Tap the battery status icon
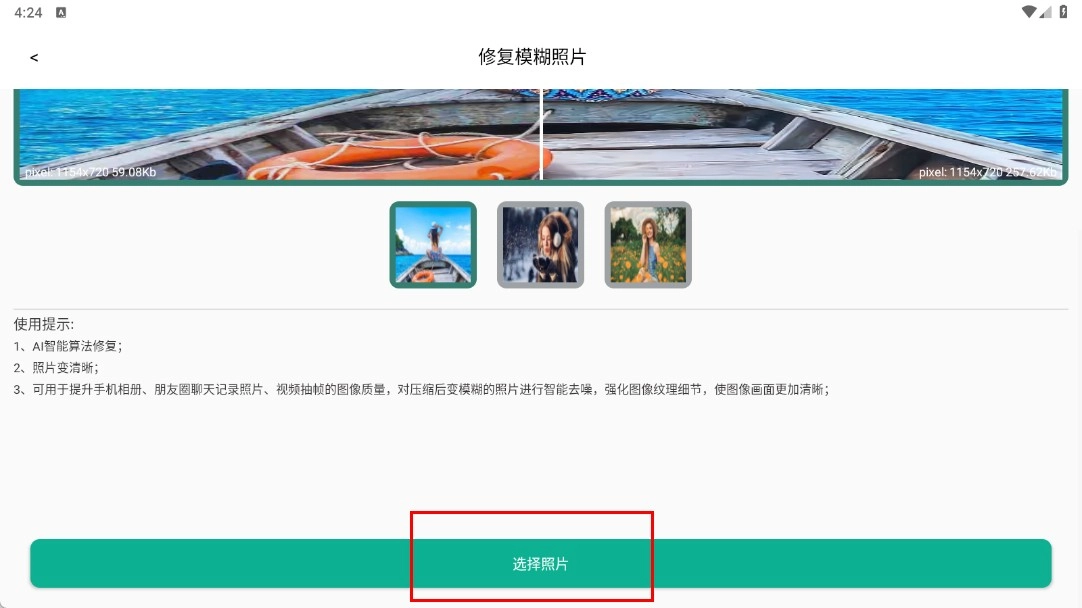The height and width of the screenshot is (608, 1082). pyautogui.click(x=1063, y=12)
